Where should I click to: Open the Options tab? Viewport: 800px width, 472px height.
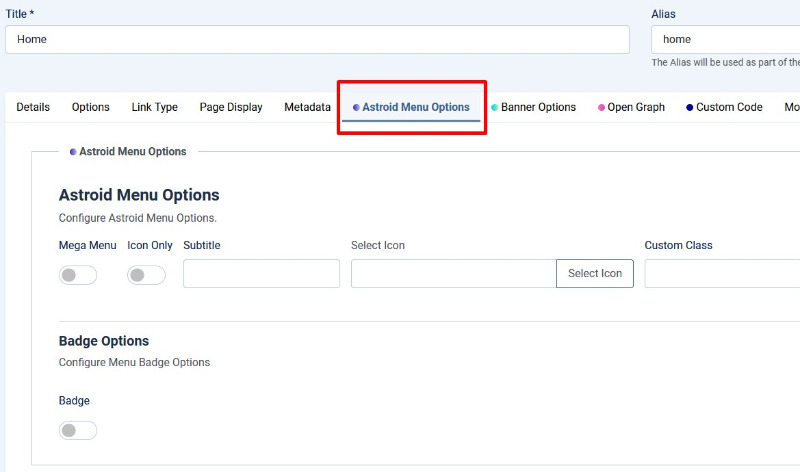coord(91,107)
